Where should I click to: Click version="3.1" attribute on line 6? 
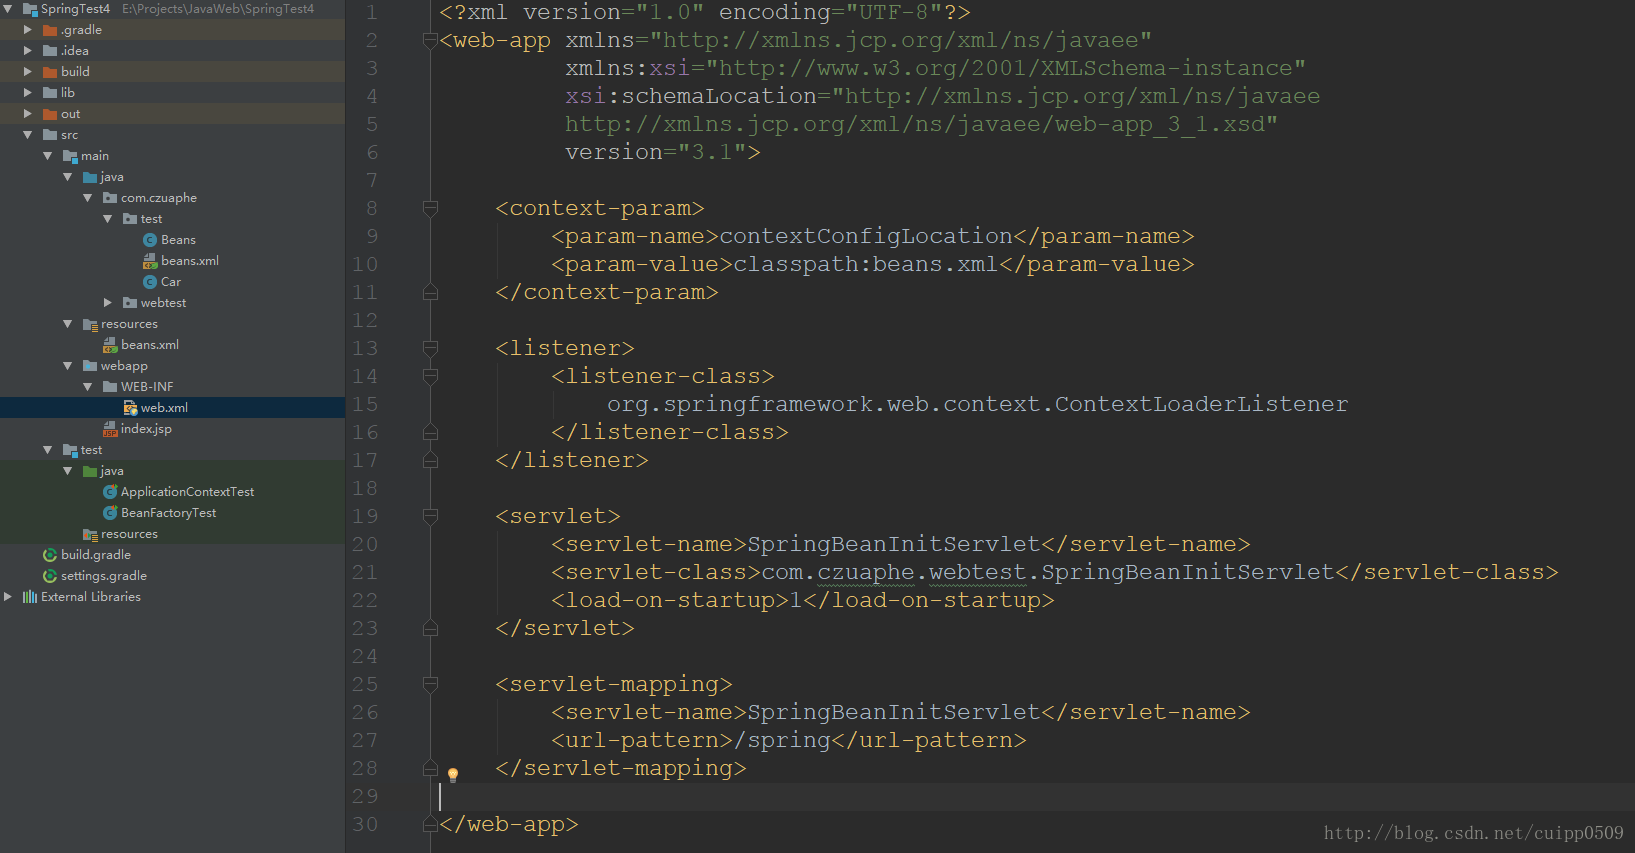[656, 153]
